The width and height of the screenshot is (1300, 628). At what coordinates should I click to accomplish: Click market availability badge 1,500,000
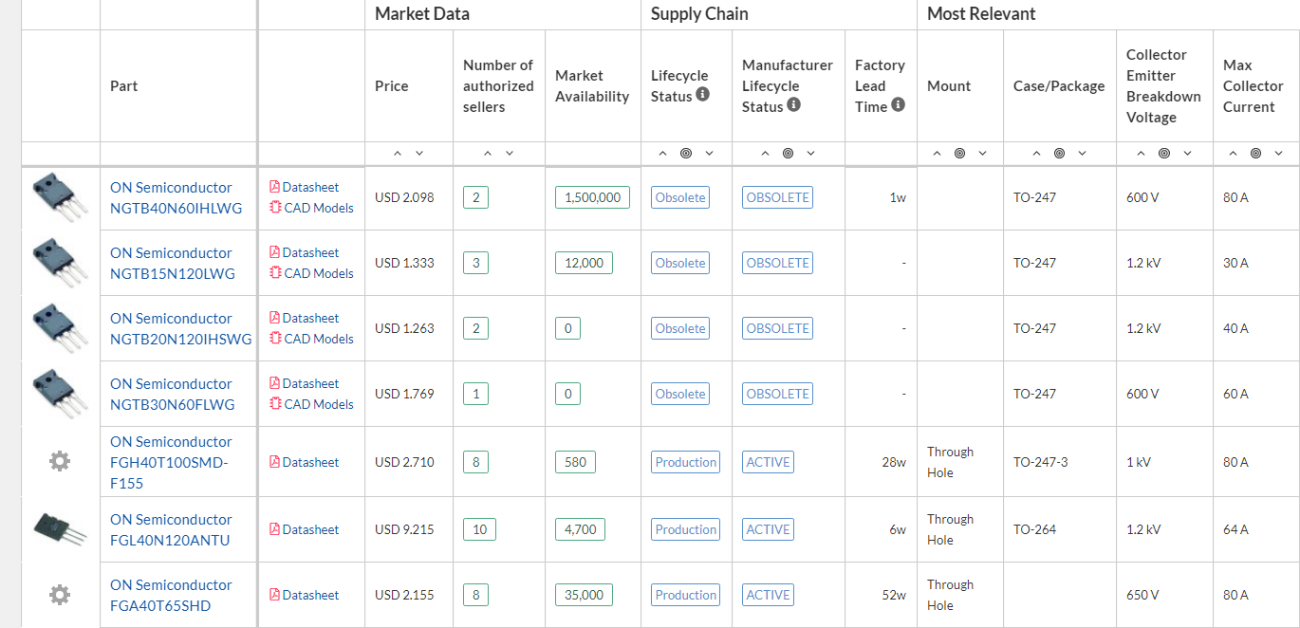[592, 198]
